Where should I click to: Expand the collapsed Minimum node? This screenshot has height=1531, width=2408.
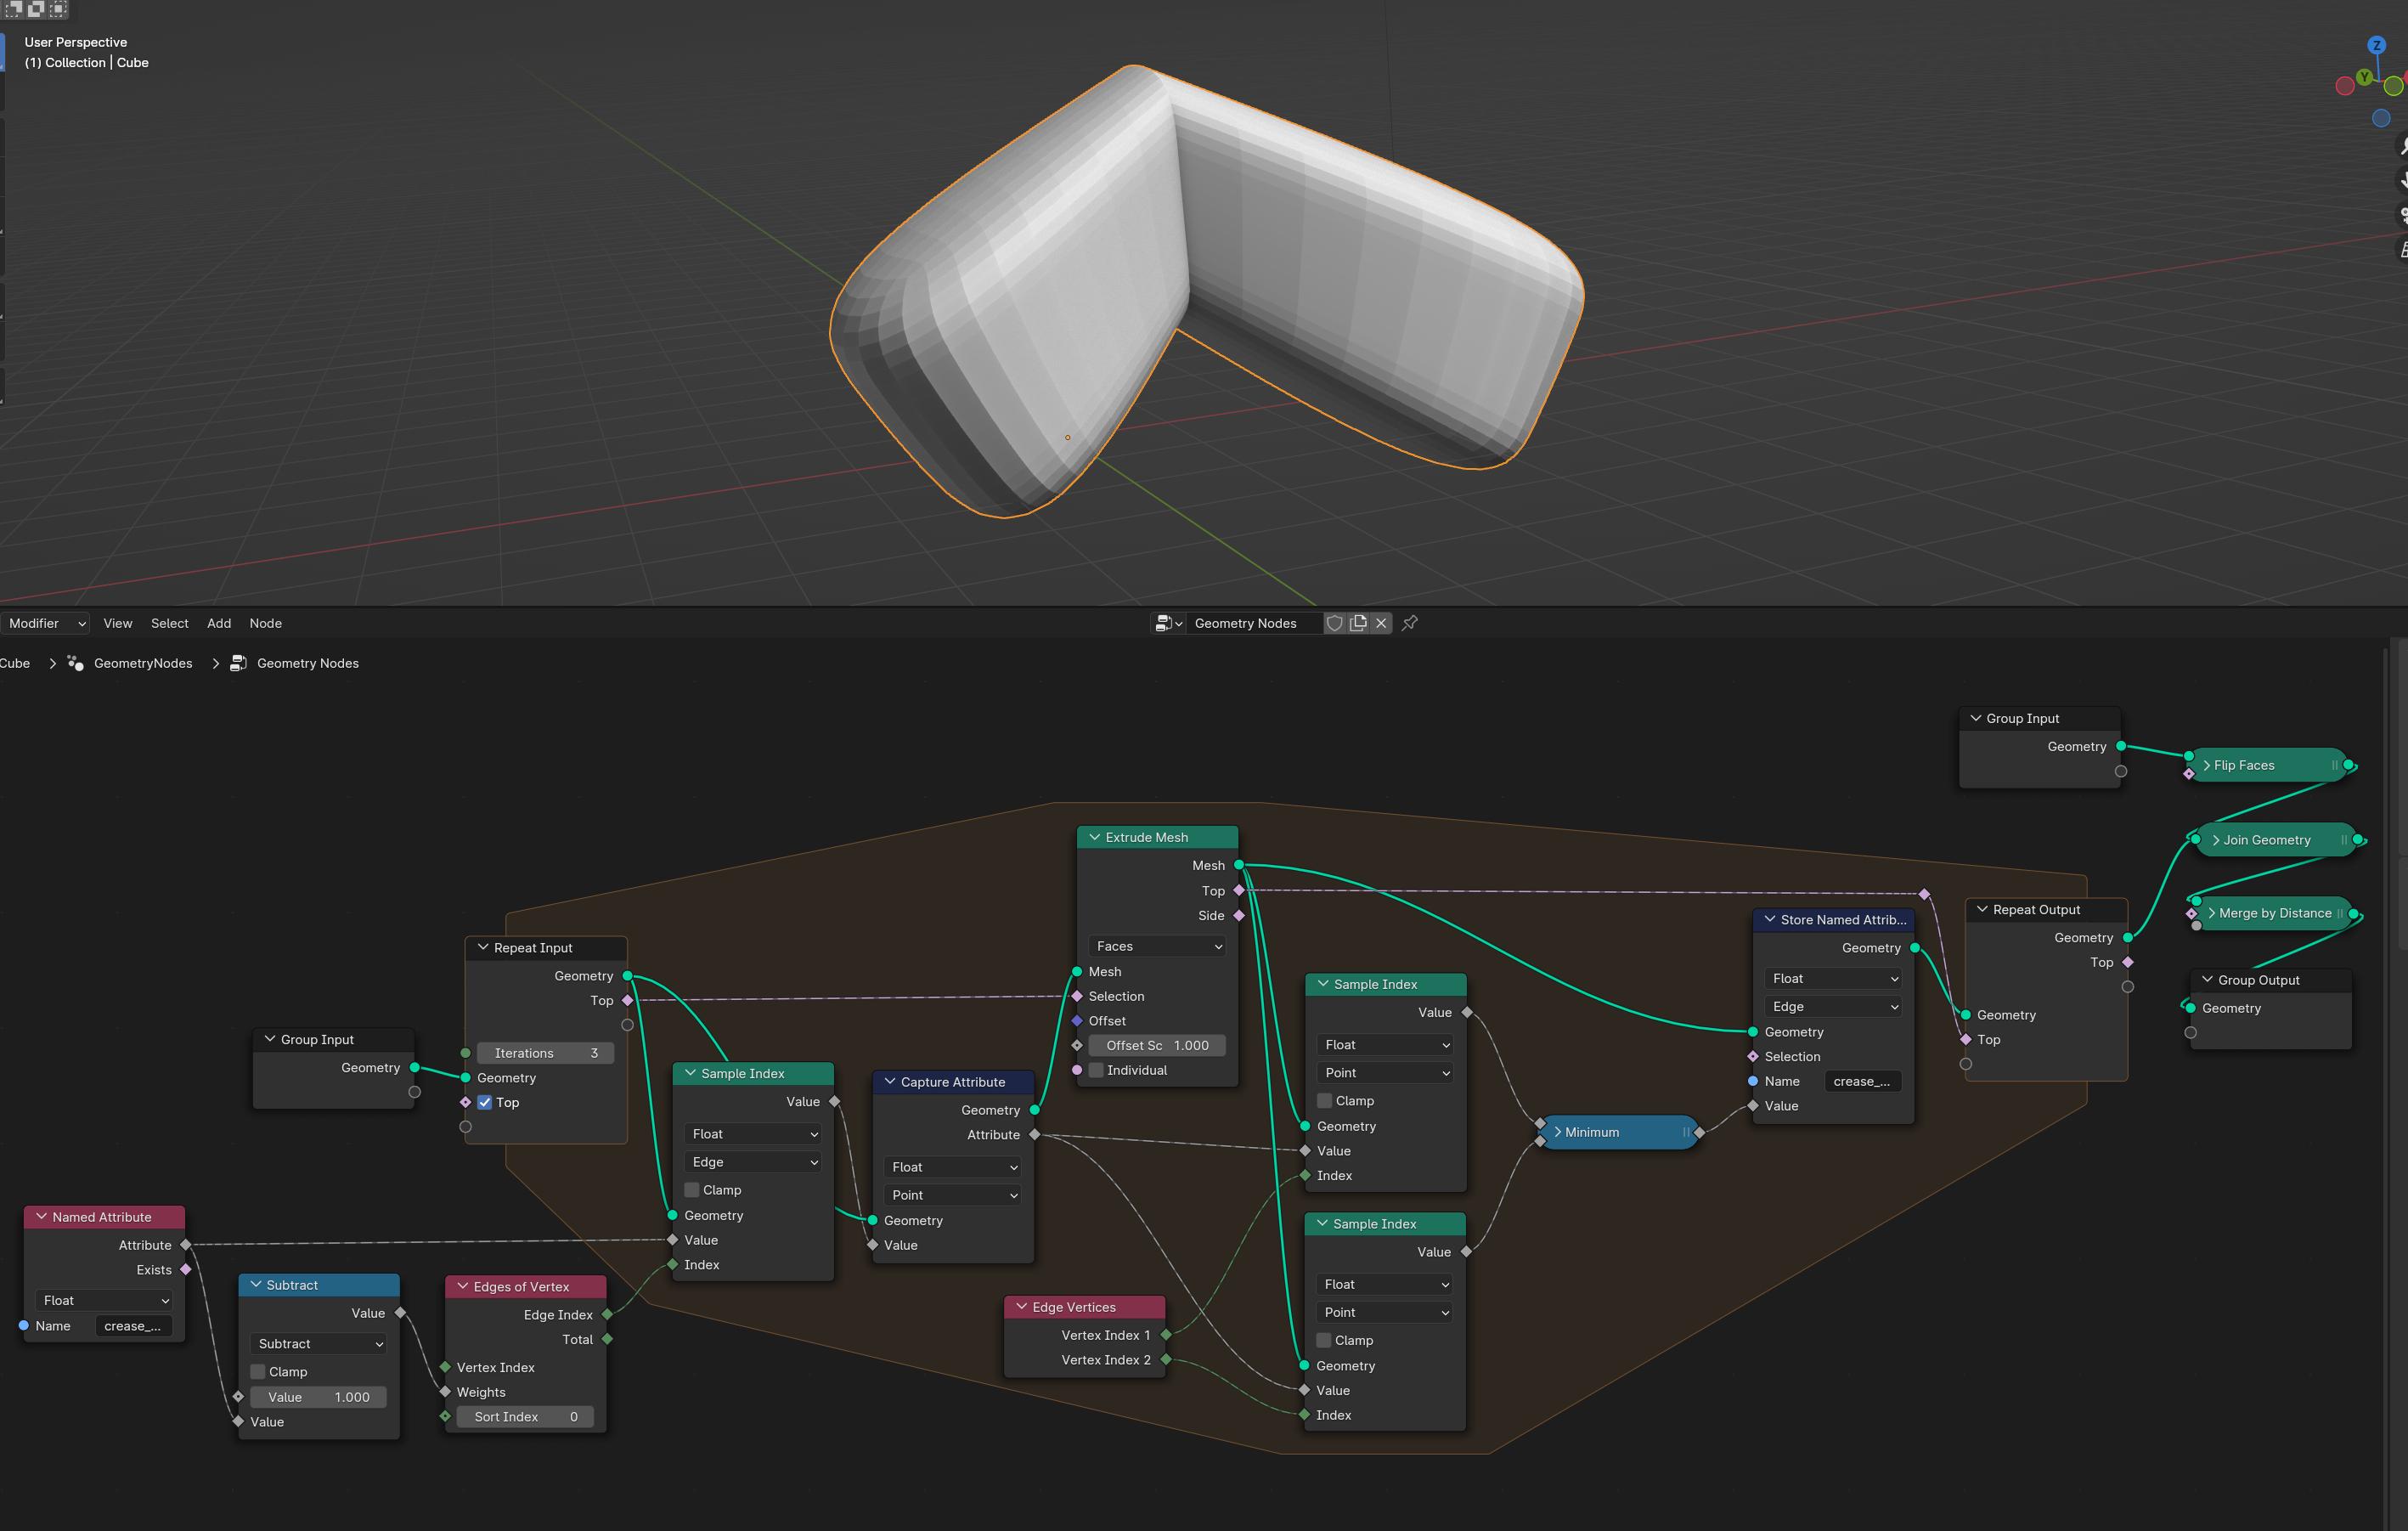(1557, 1132)
